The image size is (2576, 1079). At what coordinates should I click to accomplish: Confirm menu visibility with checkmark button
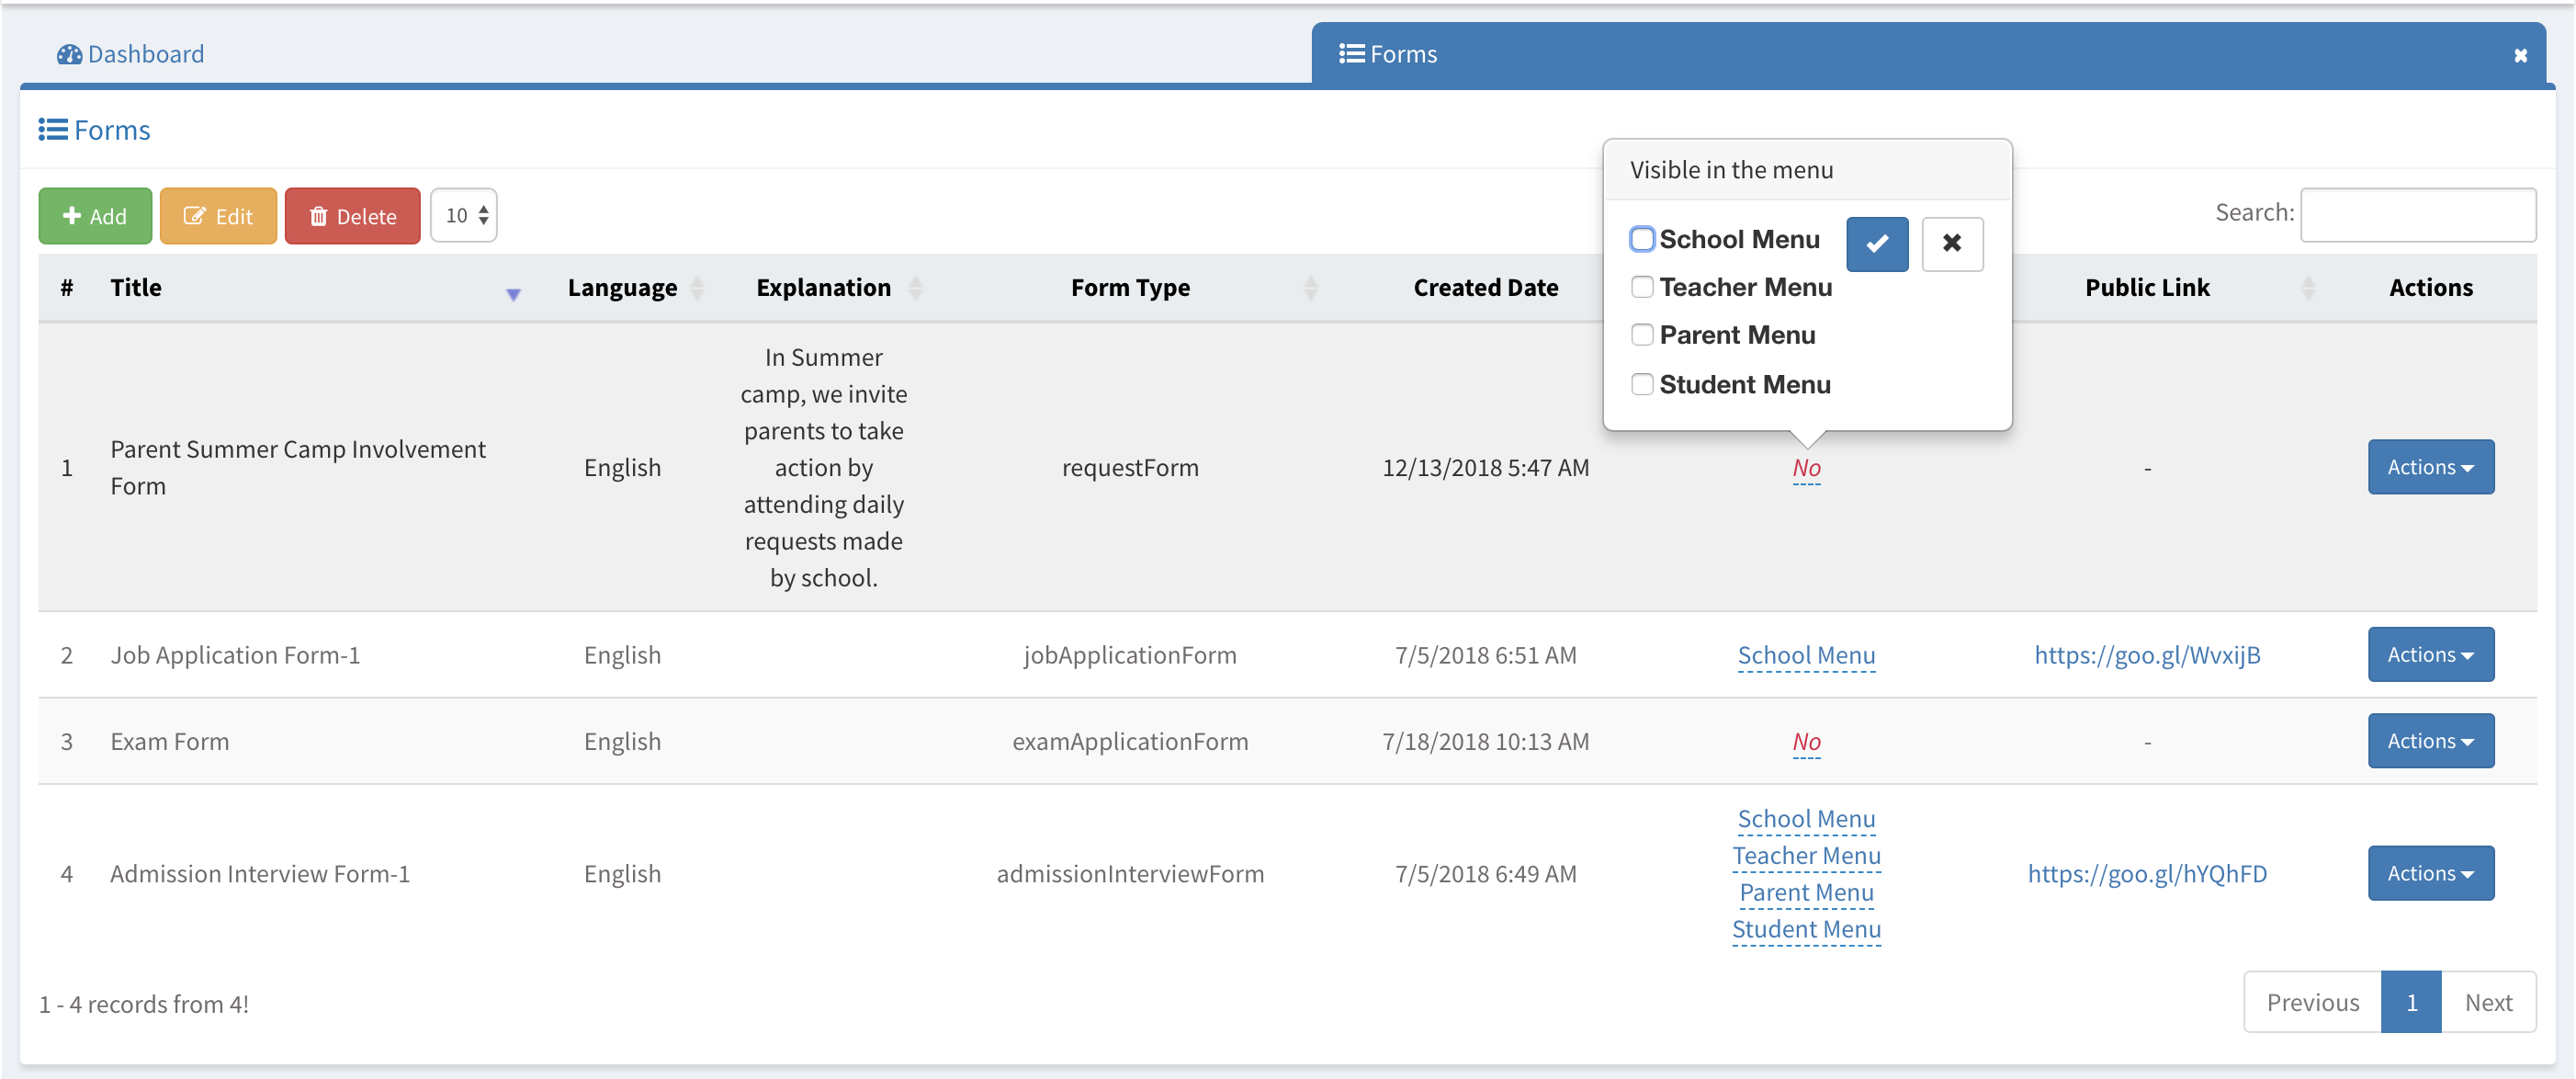[x=1876, y=243]
